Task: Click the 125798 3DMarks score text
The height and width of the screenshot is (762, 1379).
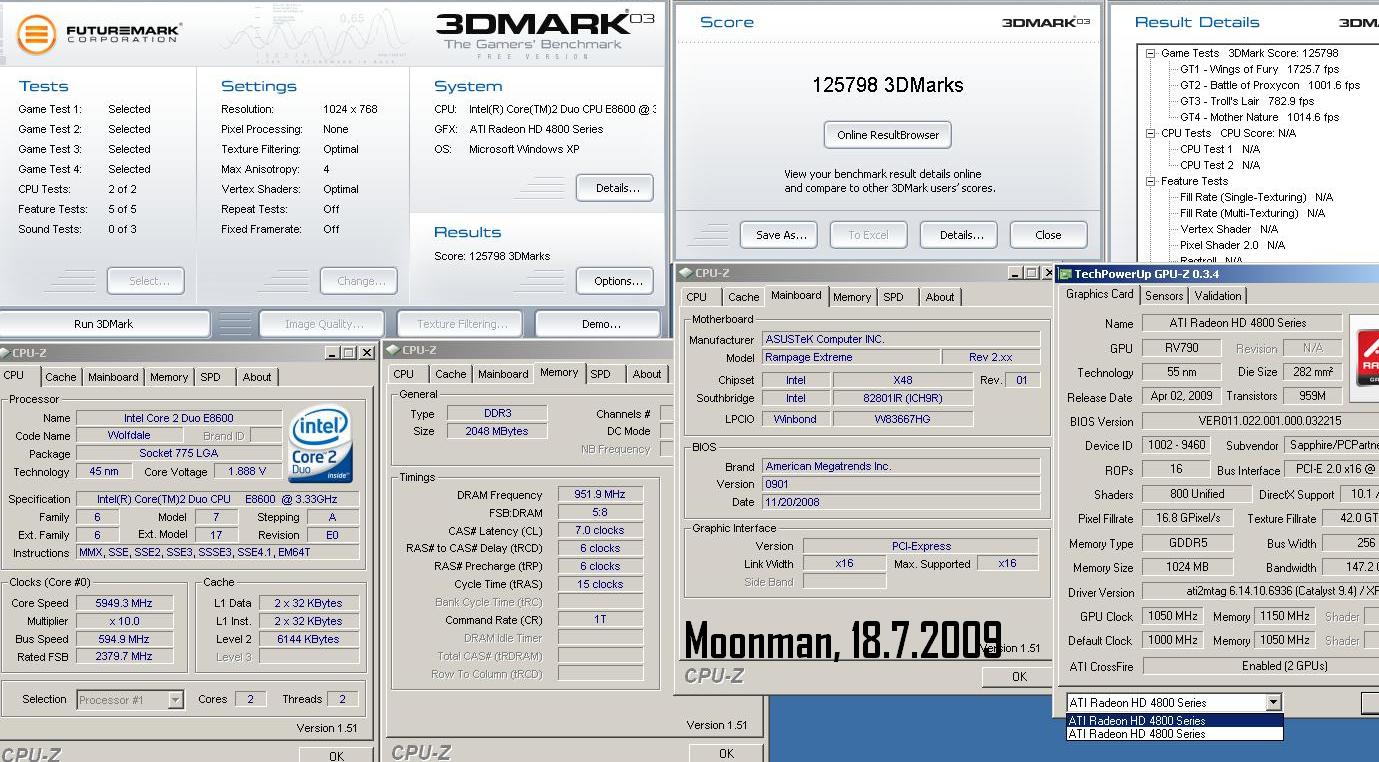Action: [888, 85]
